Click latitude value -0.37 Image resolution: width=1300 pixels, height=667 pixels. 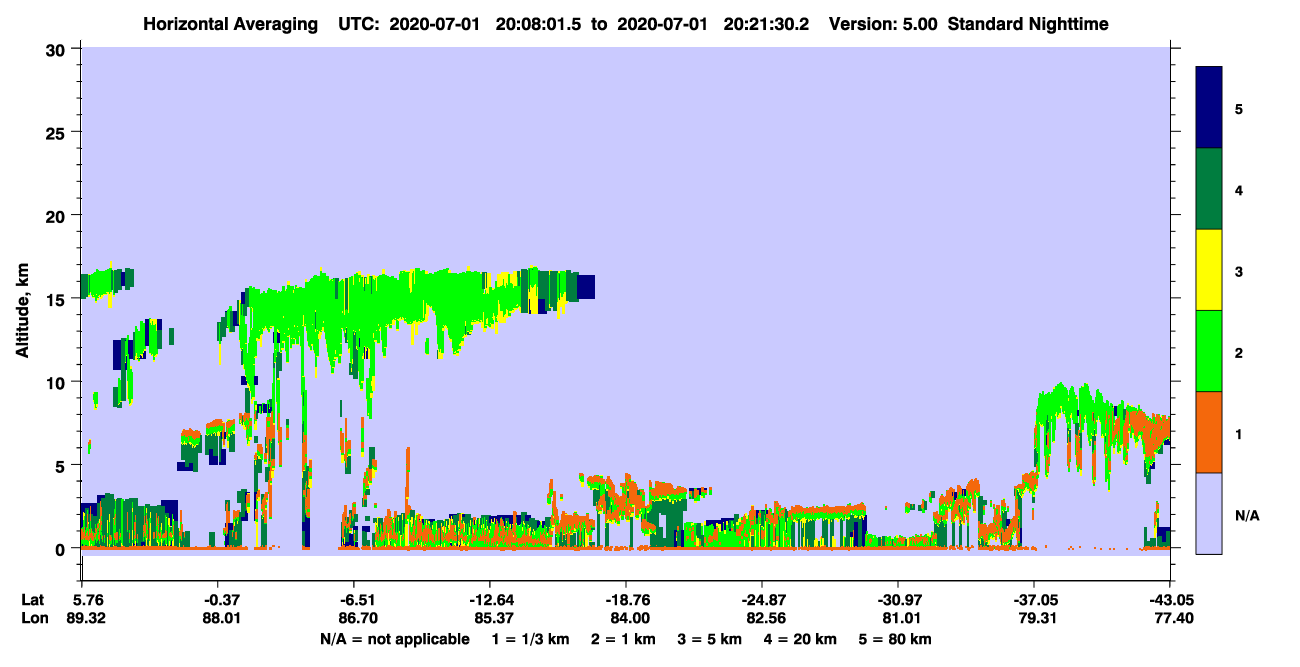point(218,600)
